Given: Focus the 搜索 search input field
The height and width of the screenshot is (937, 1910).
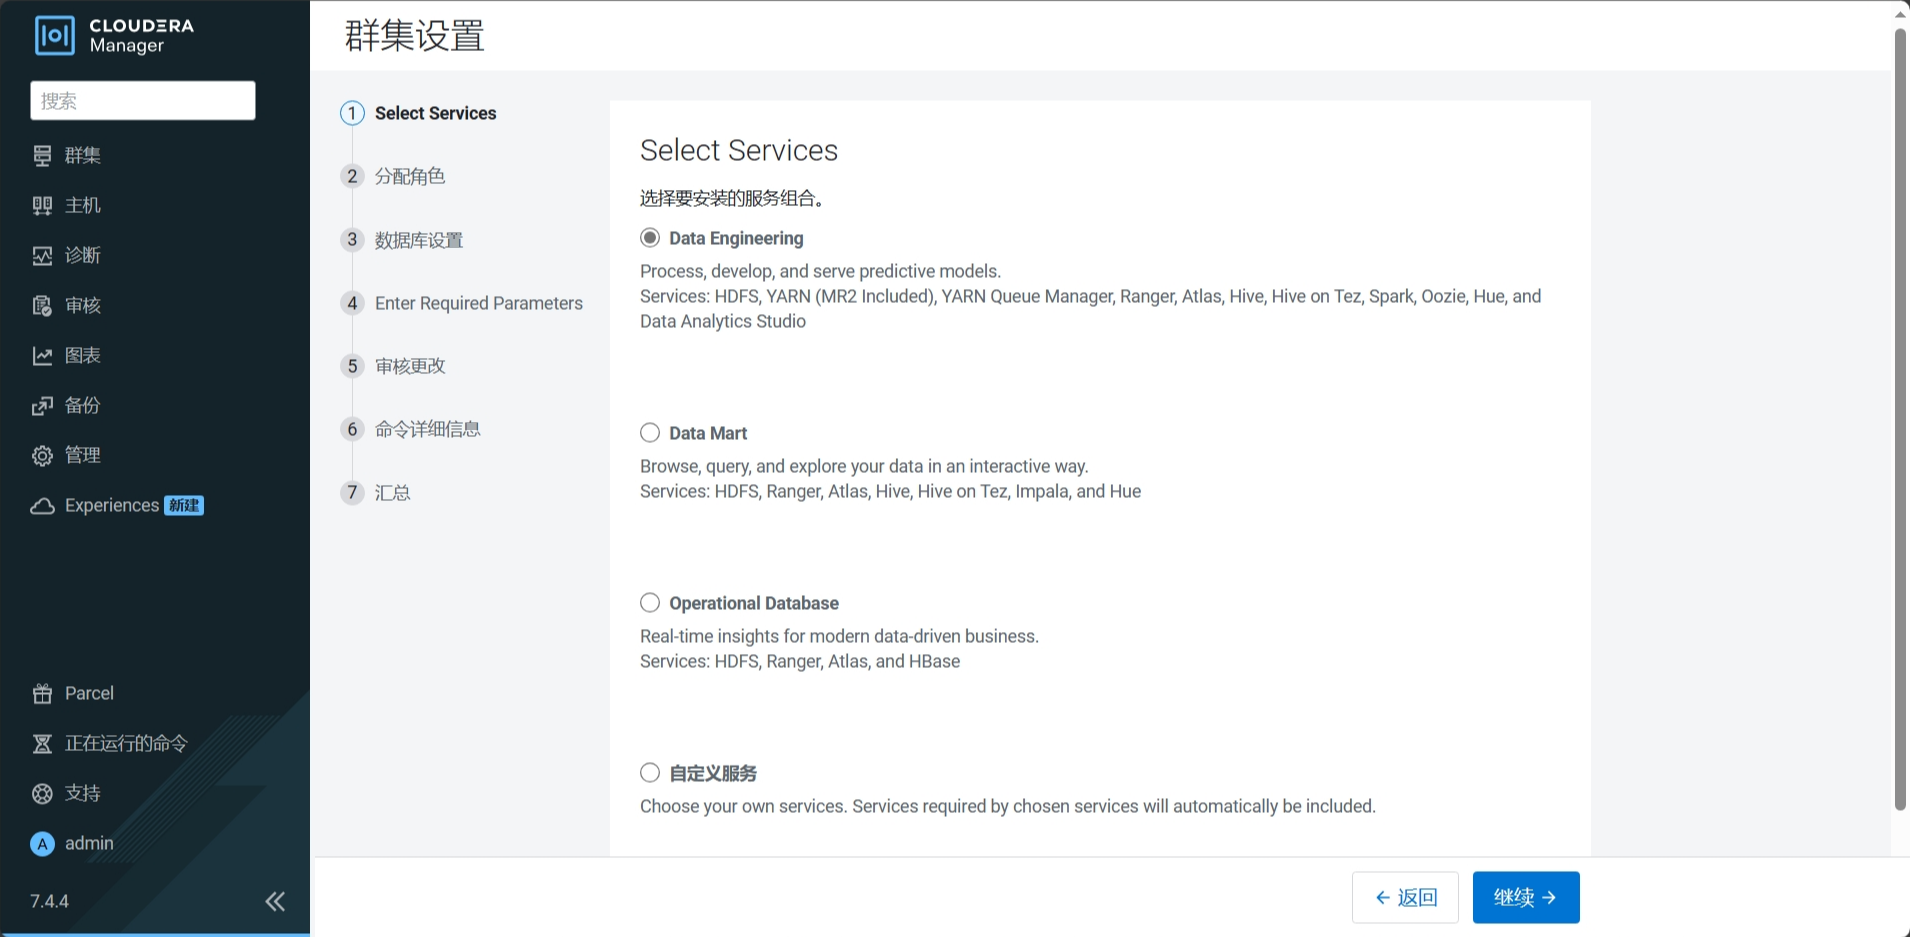Looking at the screenshot, I should [143, 101].
